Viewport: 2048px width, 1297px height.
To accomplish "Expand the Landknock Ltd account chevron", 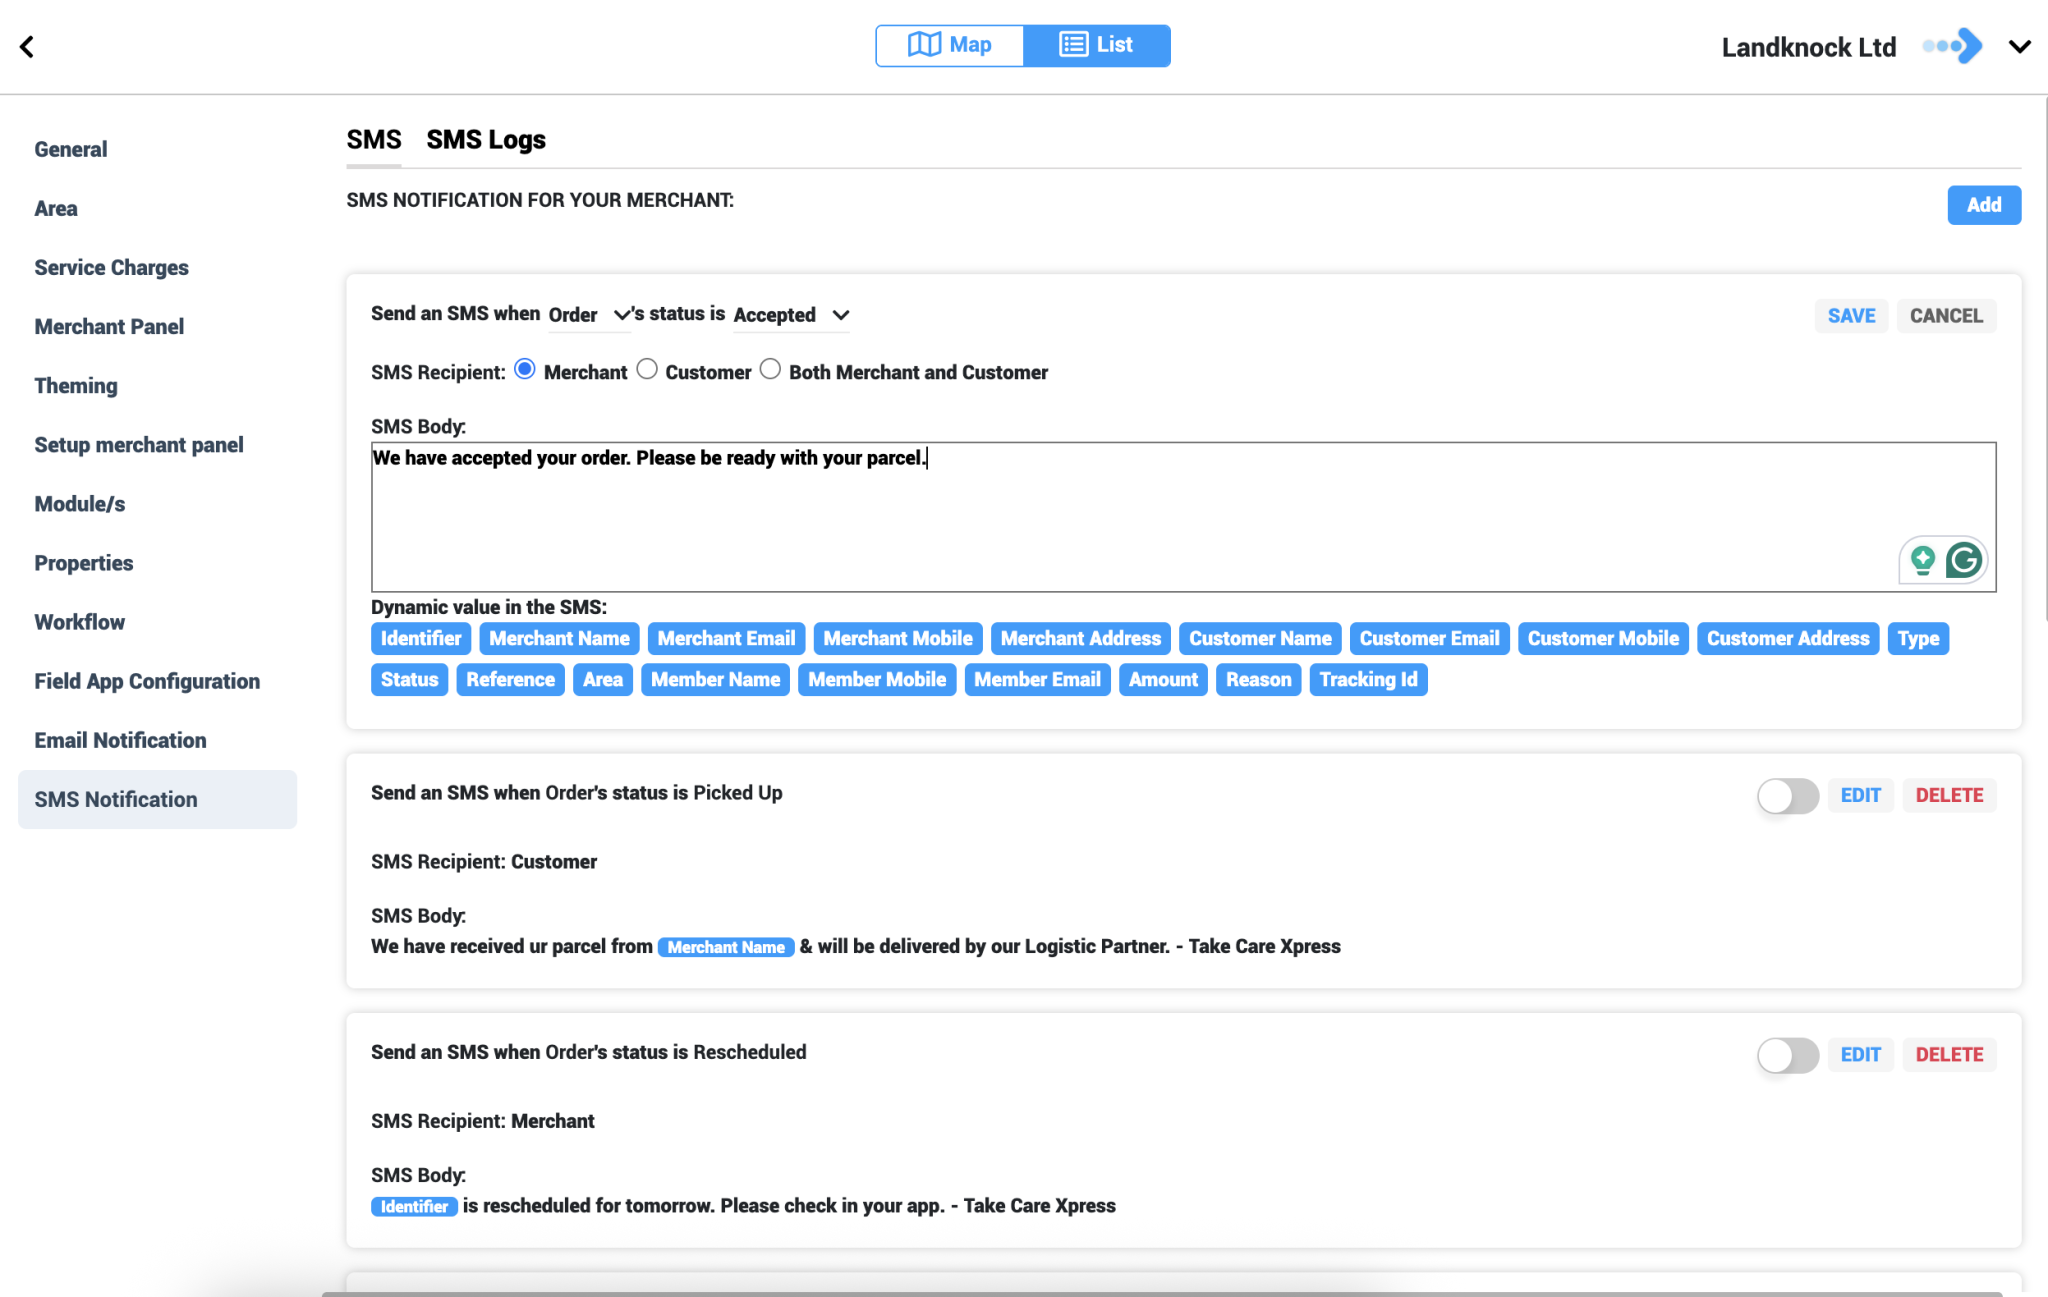I will click(x=2019, y=47).
